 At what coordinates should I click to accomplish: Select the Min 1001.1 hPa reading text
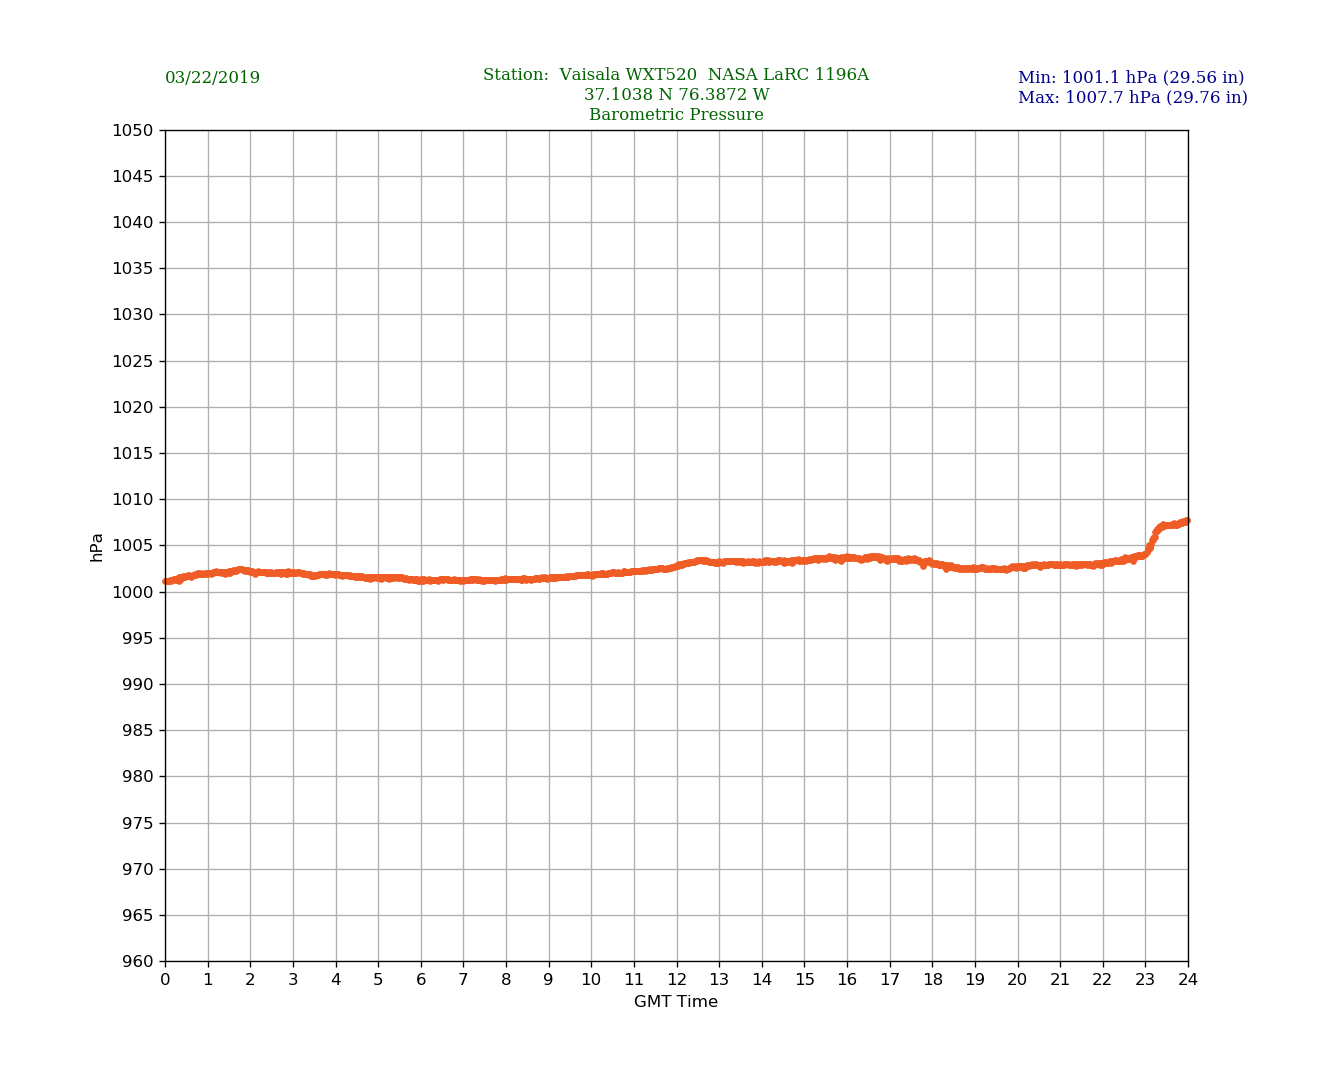tap(1130, 78)
